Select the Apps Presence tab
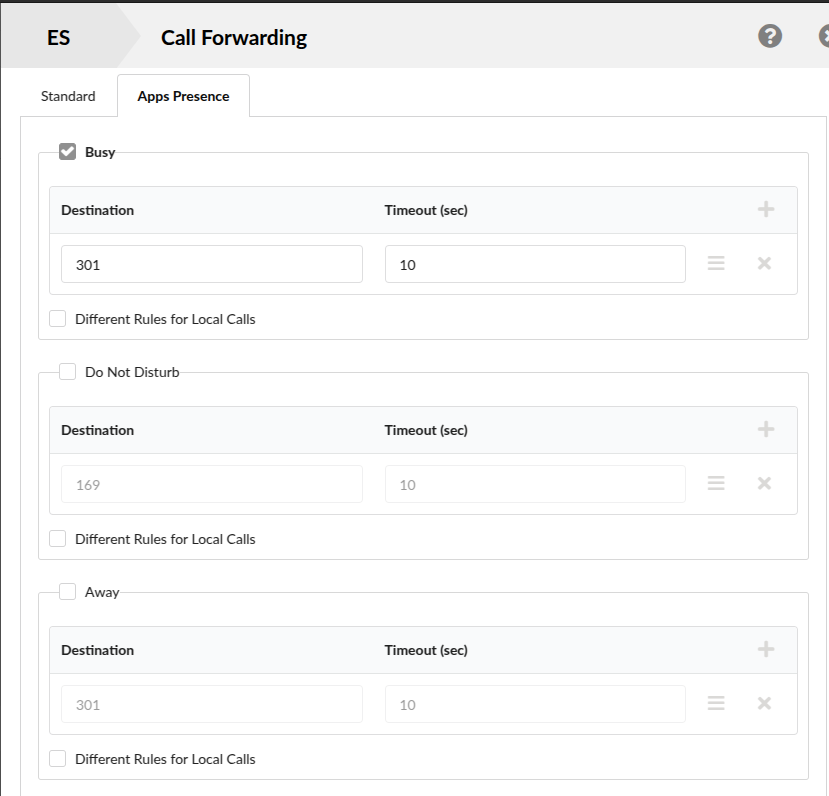The width and height of the screenshot is (829, 796). 183,96
